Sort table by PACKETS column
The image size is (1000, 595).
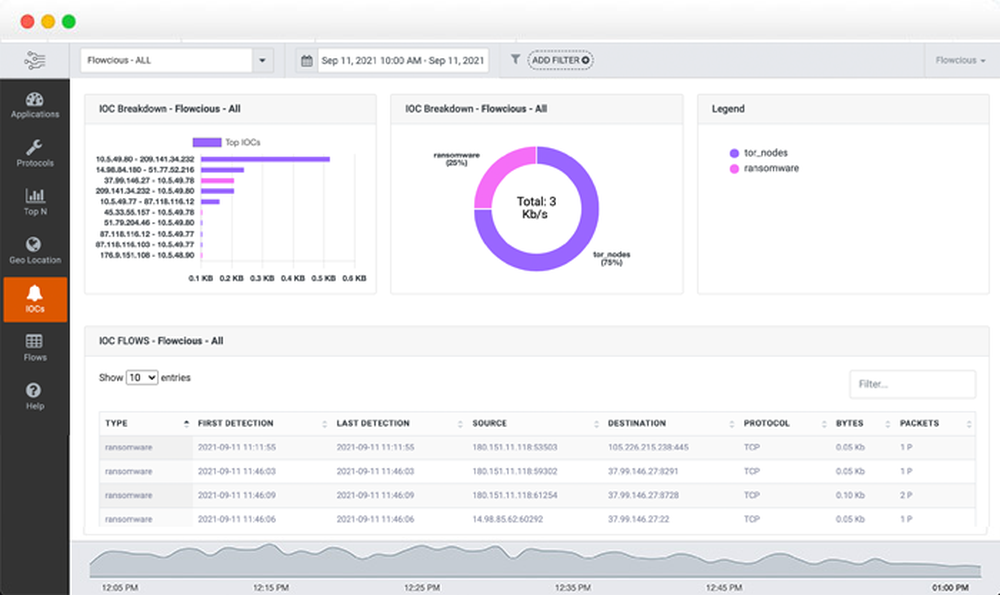(x=935, y=423)
